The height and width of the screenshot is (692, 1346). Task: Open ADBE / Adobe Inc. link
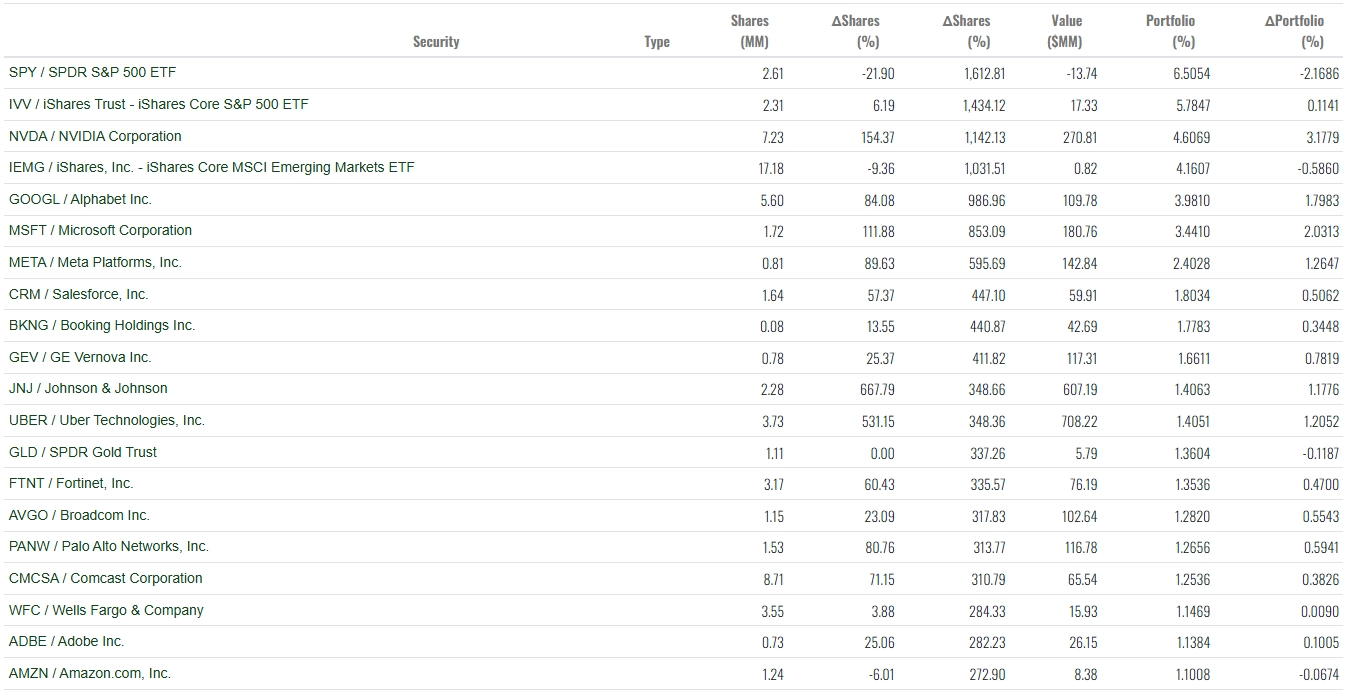66,641
